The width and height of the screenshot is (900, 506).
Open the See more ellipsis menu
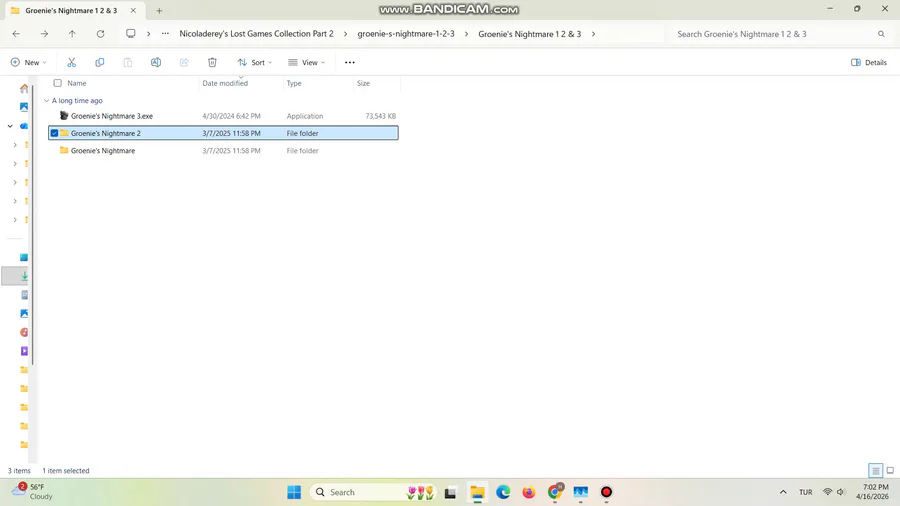350,63
